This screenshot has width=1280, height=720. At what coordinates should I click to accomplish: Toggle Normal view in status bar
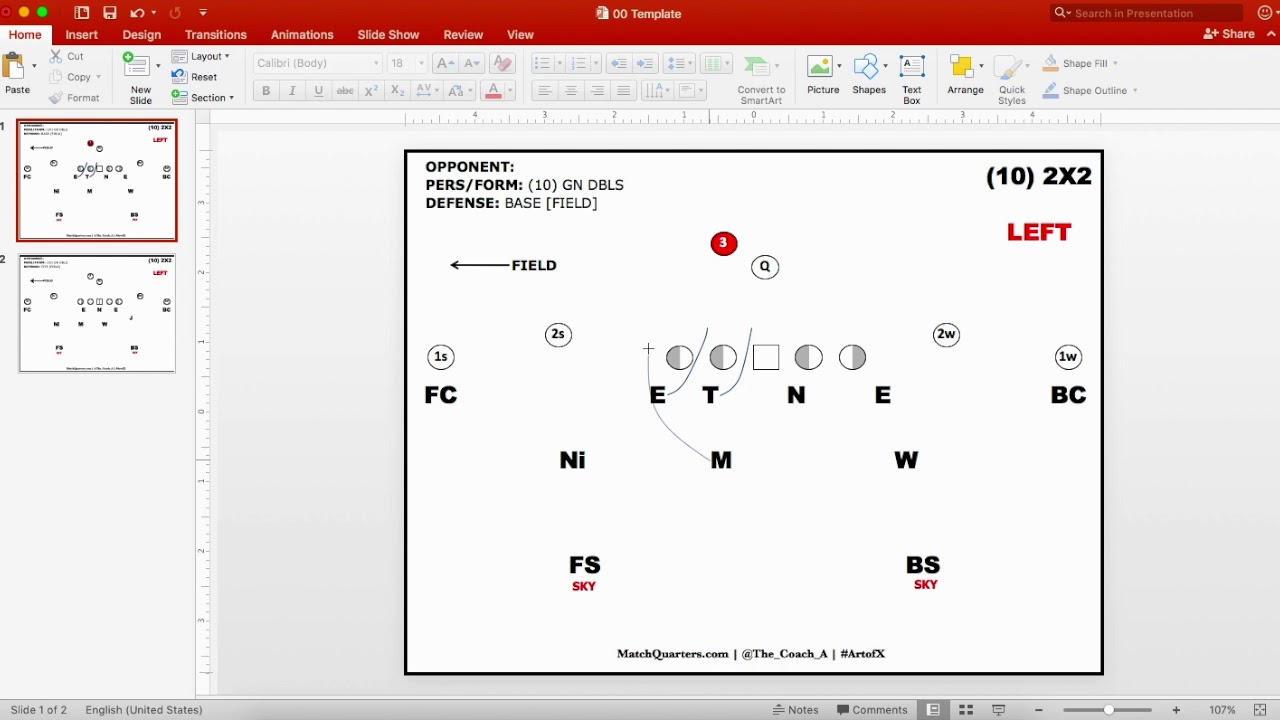click(933, 710)
